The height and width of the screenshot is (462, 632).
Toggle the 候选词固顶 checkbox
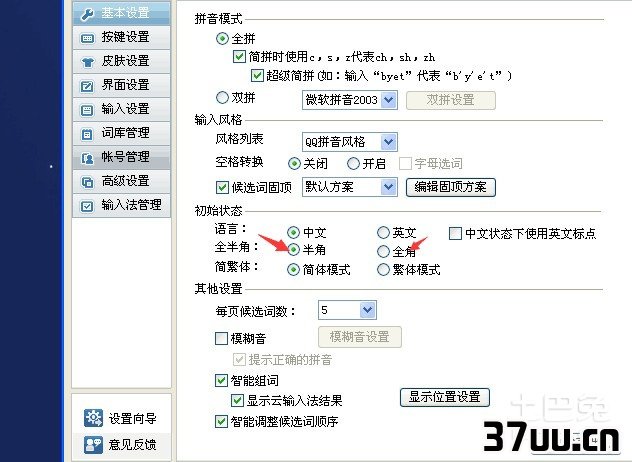pos(222,187)
